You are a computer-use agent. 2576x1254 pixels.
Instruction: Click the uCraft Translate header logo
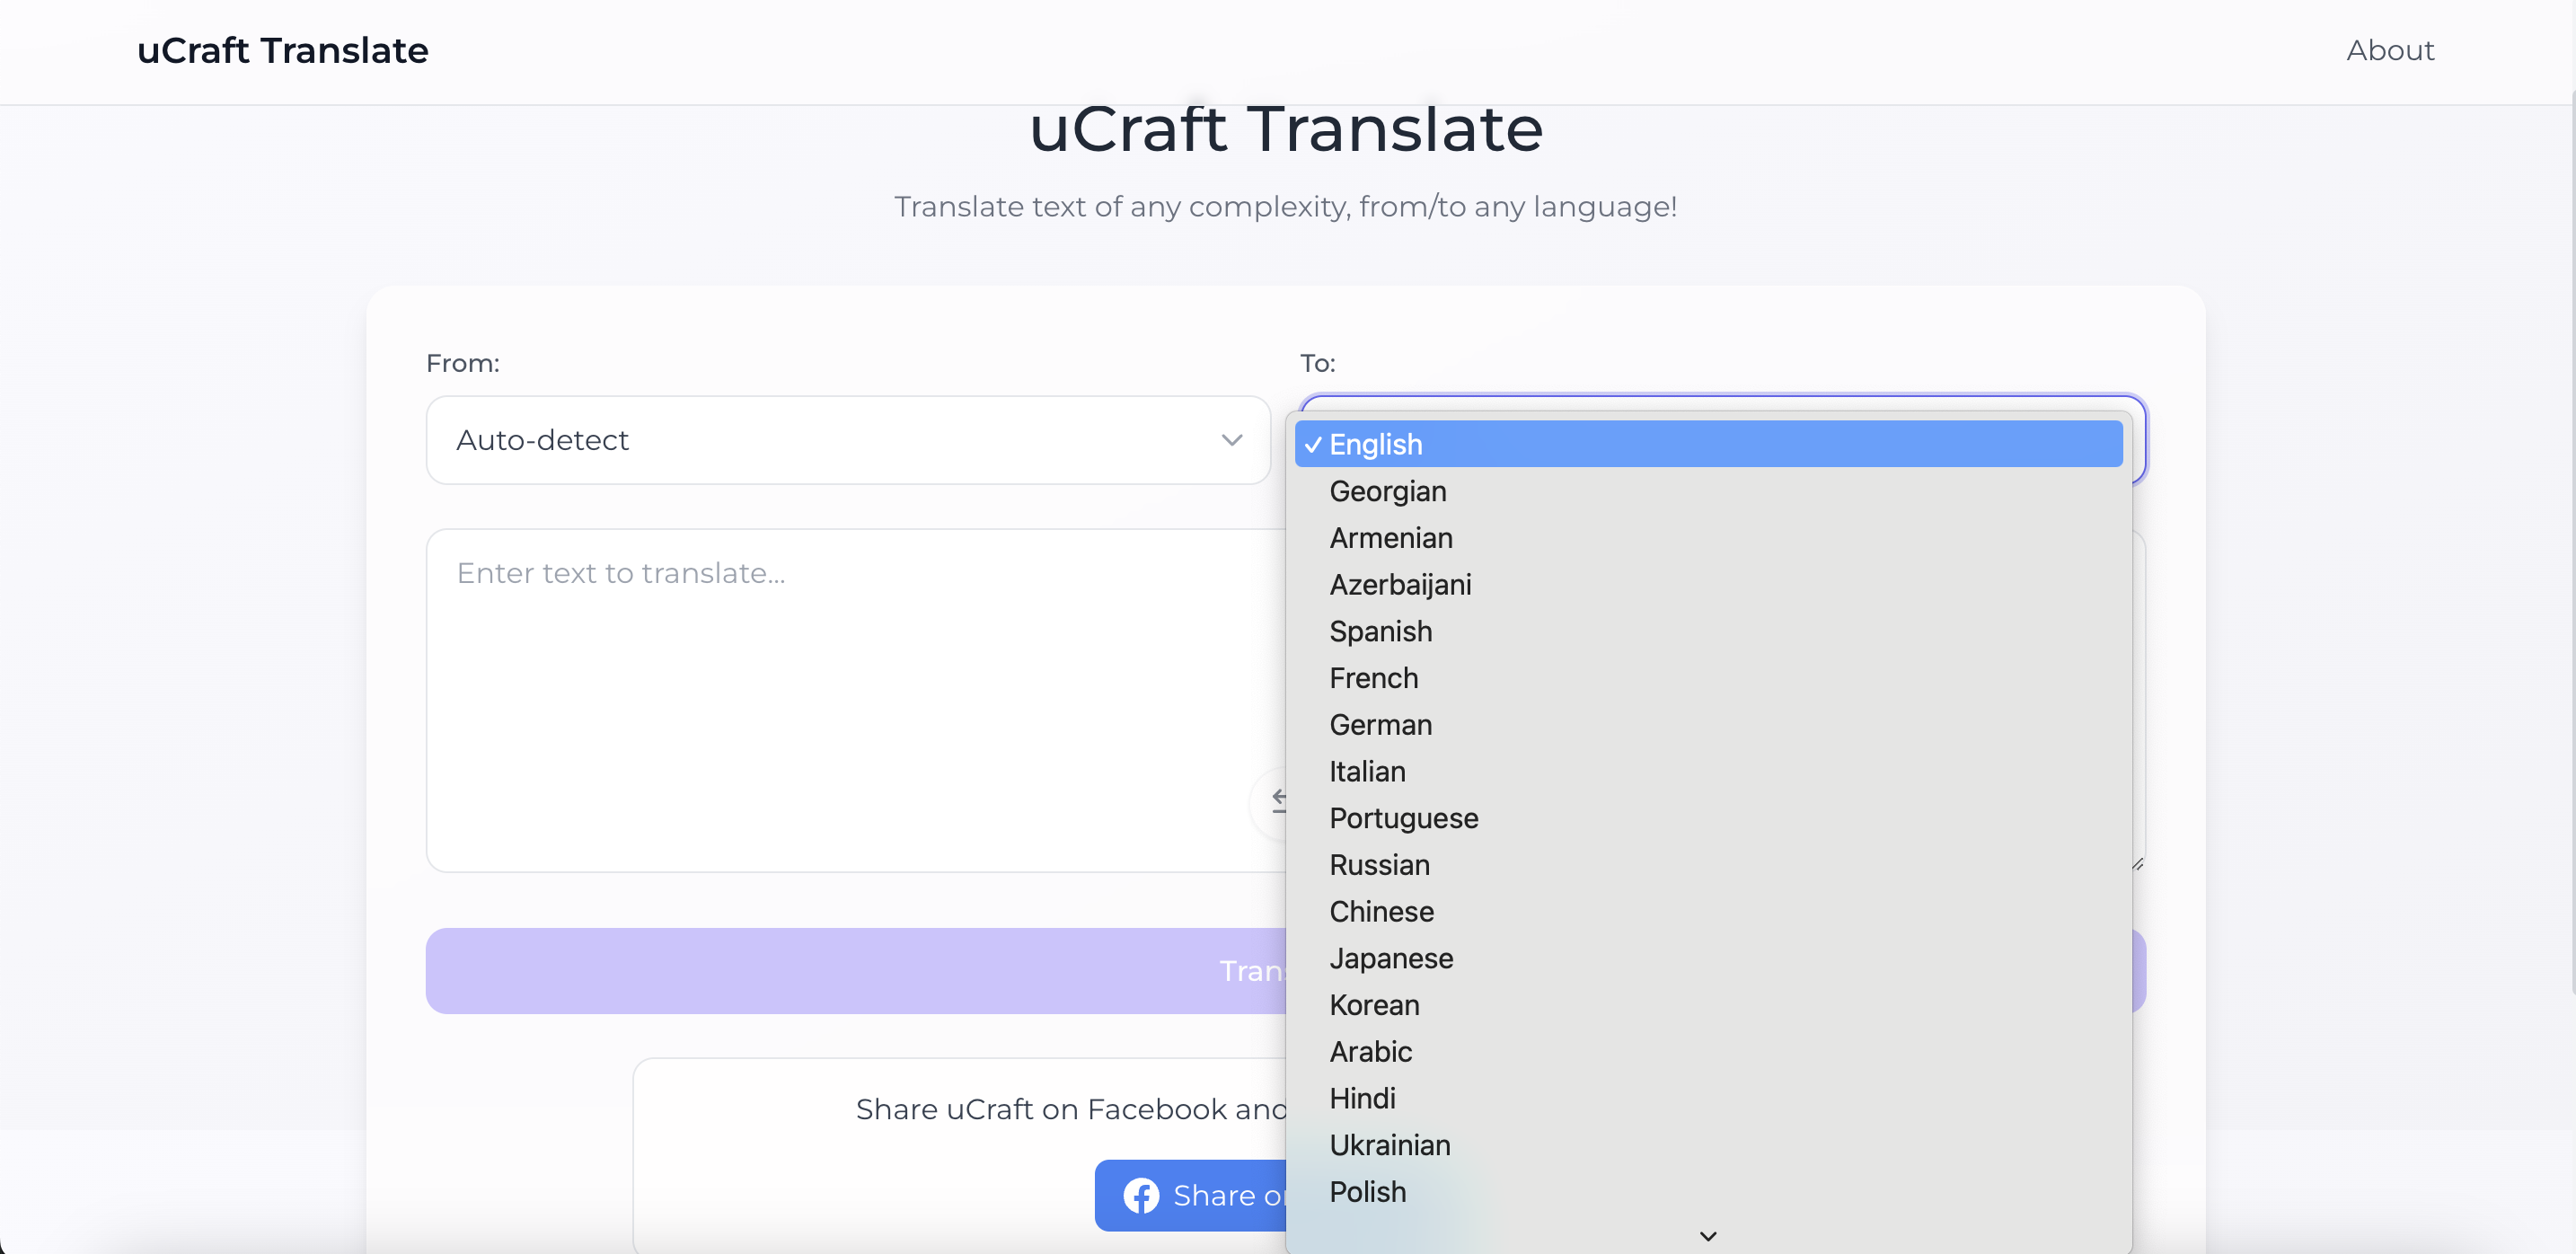coord(282,50)
